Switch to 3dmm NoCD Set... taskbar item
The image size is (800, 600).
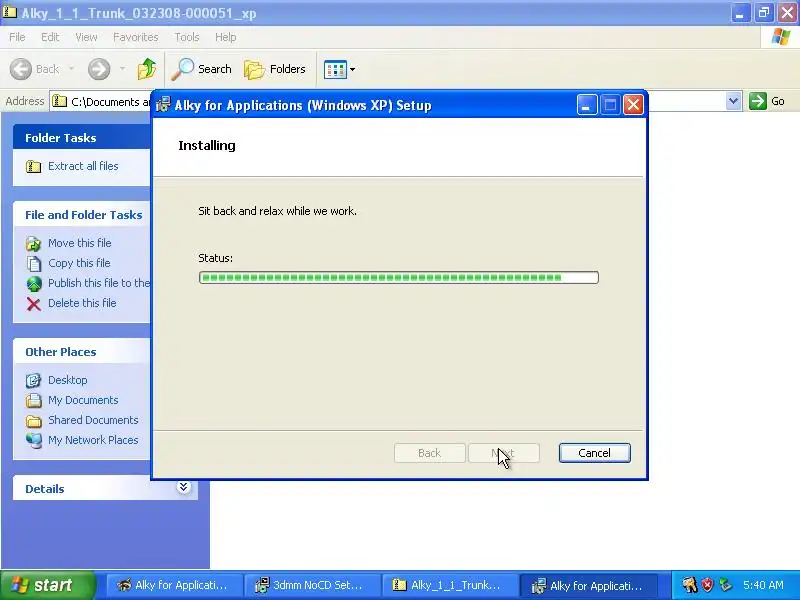point(312,585)
